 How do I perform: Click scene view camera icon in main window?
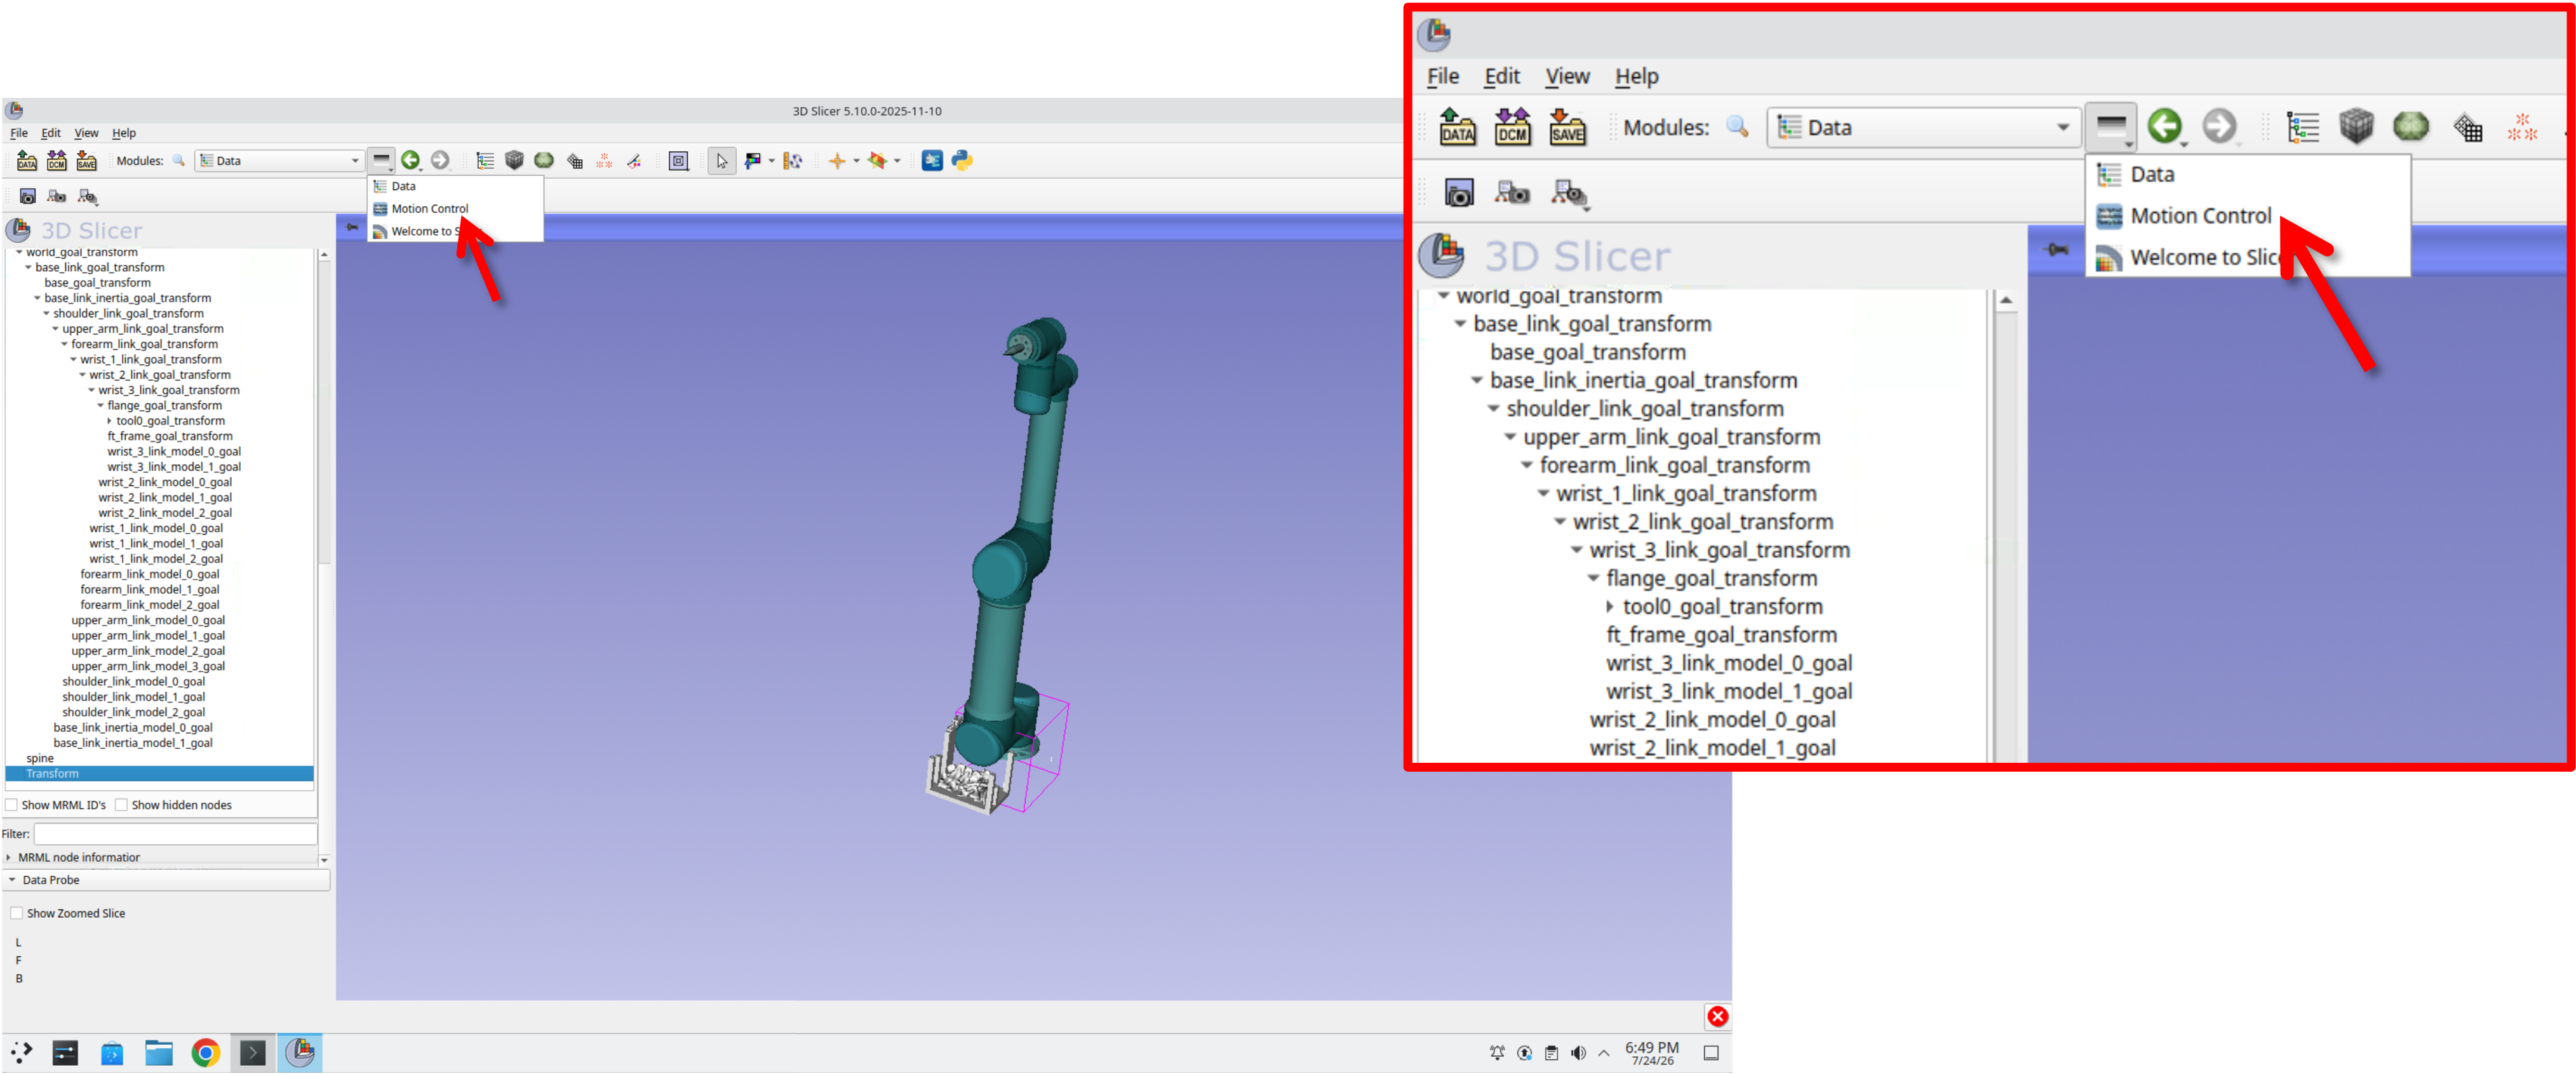(57, 196)
